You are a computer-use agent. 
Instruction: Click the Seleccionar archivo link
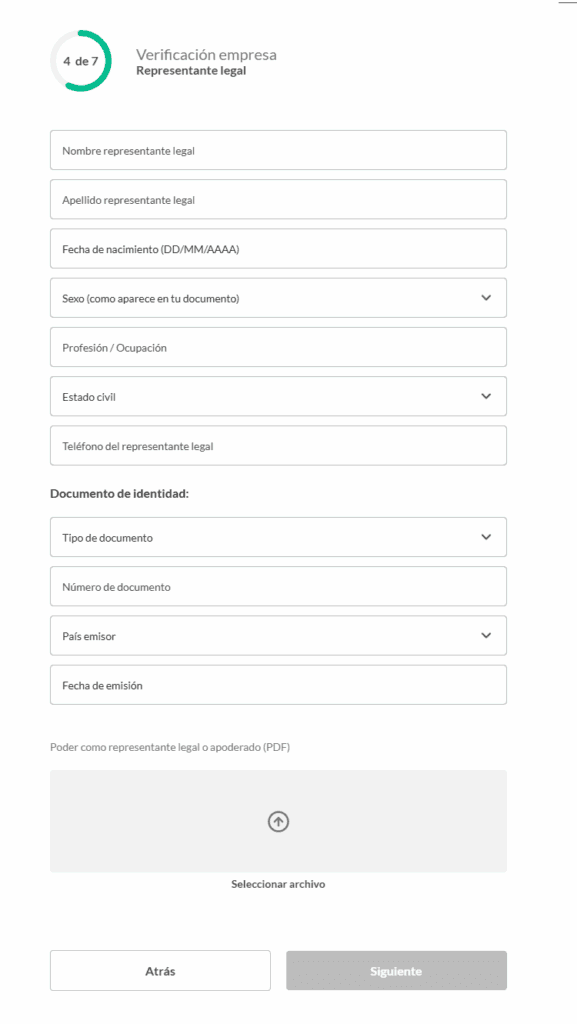pyautogui.click(x=278, y=884)
